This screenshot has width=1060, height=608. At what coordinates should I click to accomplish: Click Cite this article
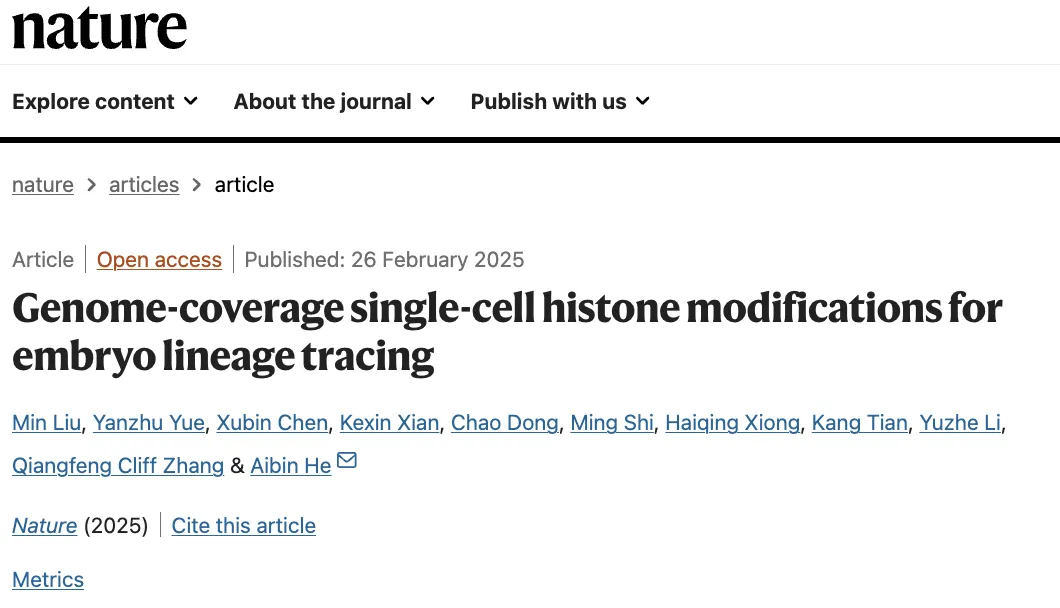(x=244, y=526)
